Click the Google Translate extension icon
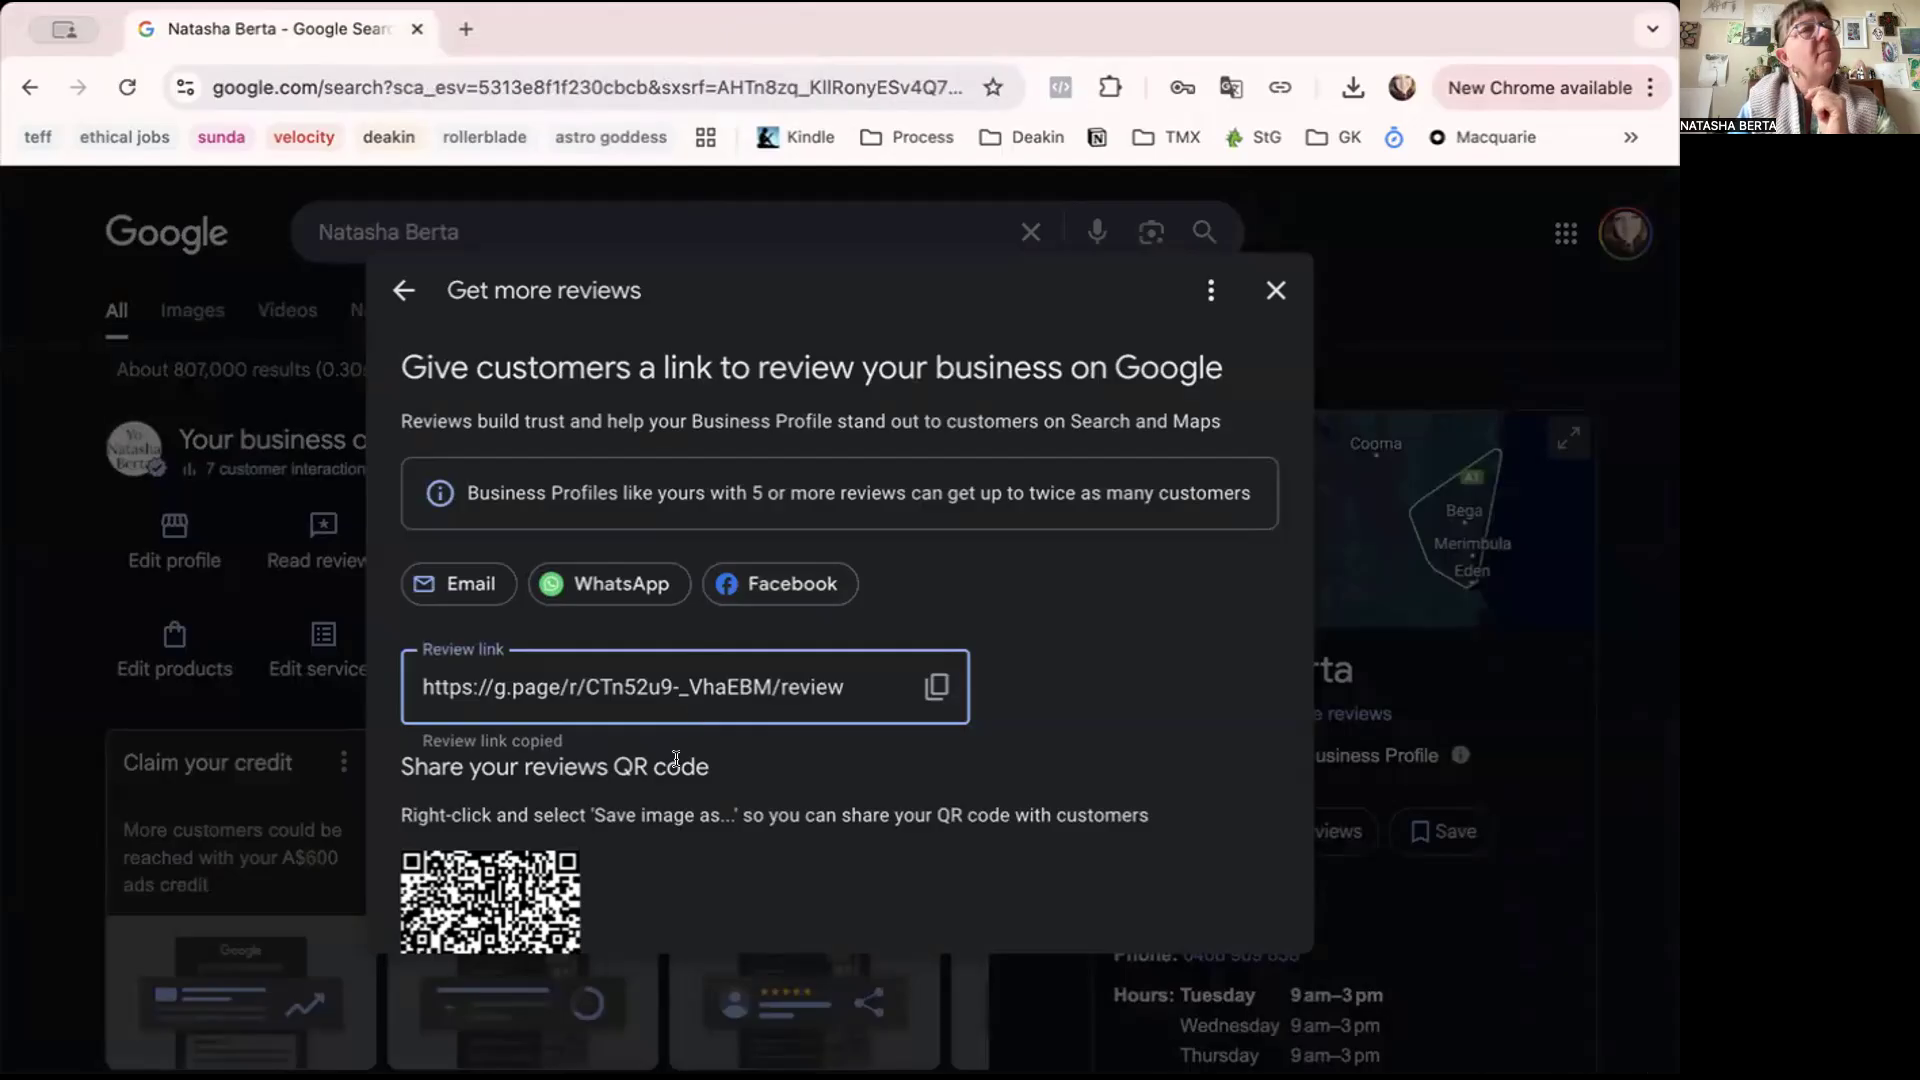Screen dimensions: 1920x1080 pyautogui.click(x=1231, y=88)
